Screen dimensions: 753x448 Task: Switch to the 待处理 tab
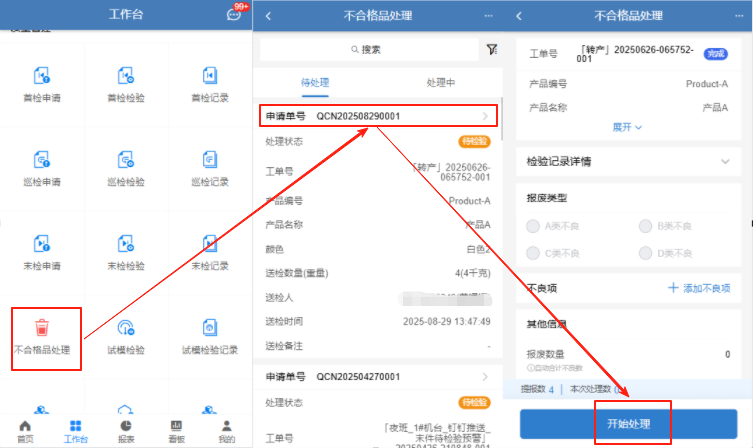(315, 83)
